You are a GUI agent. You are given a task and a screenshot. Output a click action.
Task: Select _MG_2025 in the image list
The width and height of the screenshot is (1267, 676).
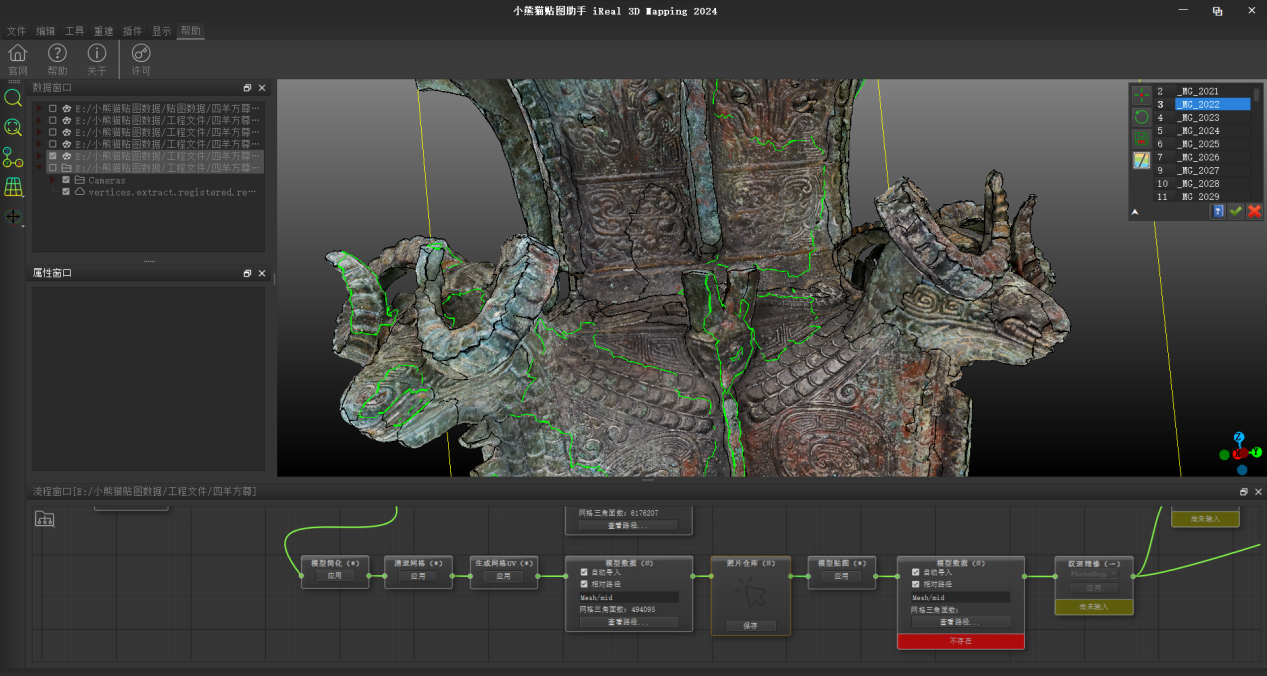point(1212,144)
